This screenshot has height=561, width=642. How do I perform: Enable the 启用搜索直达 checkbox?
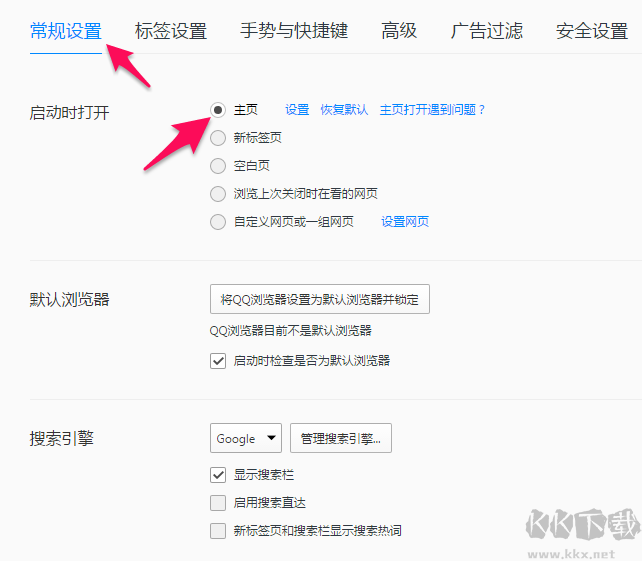(218, 503)
